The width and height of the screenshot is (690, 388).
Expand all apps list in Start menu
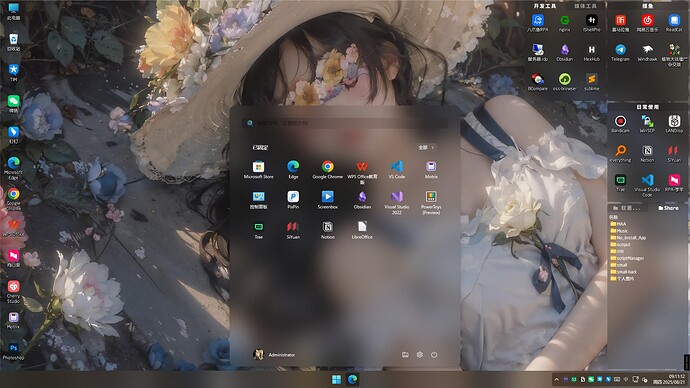tap(426, 147)
